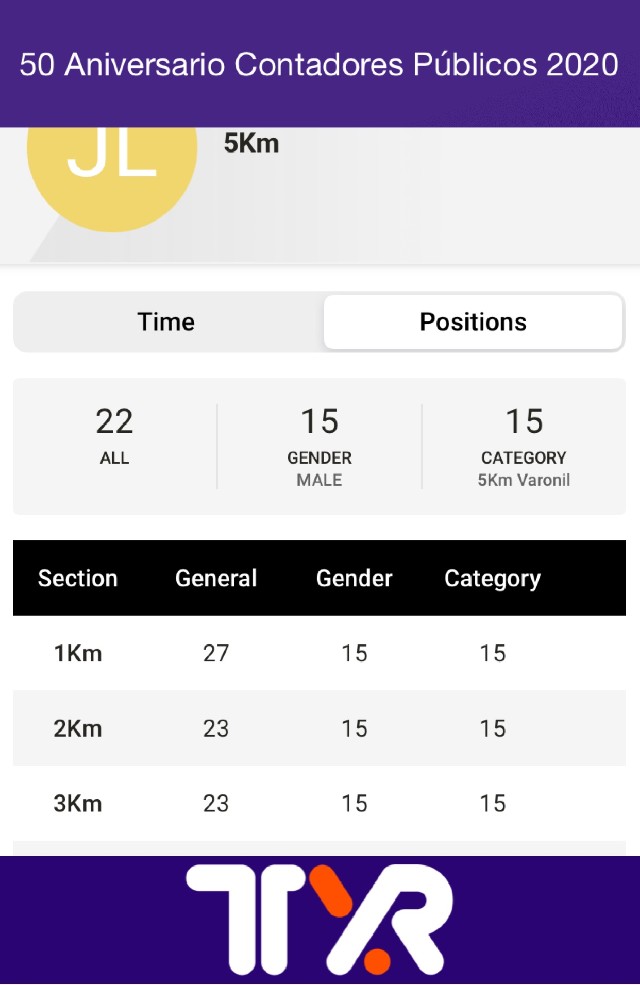Screen dimensions: 640x985
Task: Tap the 50 Aniversario Contadores Públicos title
Action: point(319,65)
